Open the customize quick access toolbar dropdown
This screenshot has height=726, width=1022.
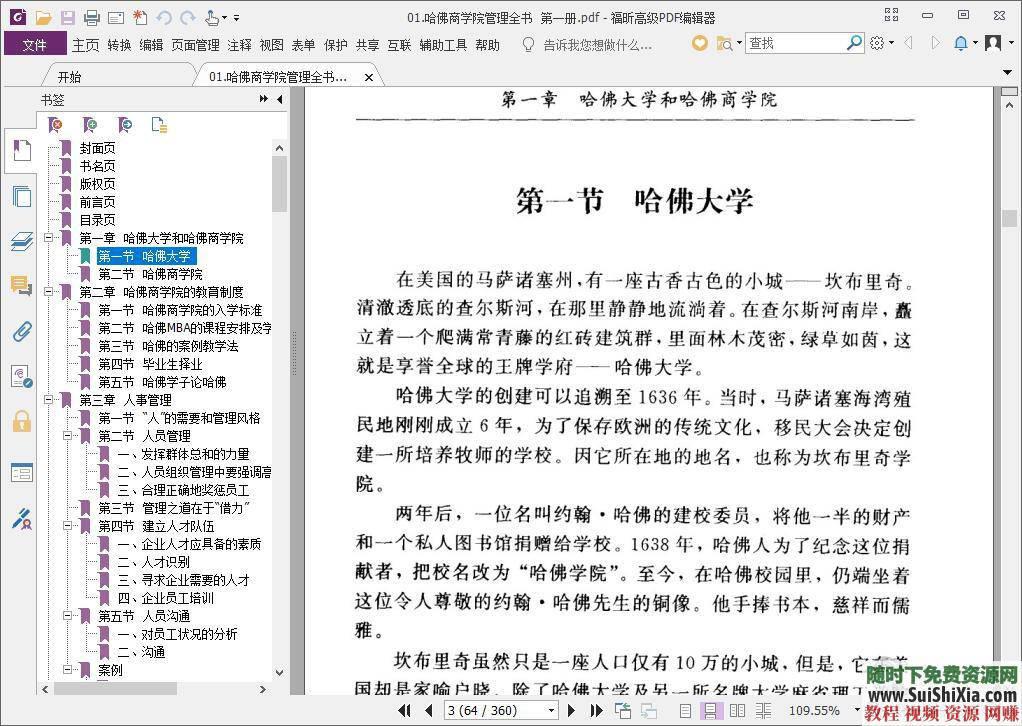coord(236,18)
